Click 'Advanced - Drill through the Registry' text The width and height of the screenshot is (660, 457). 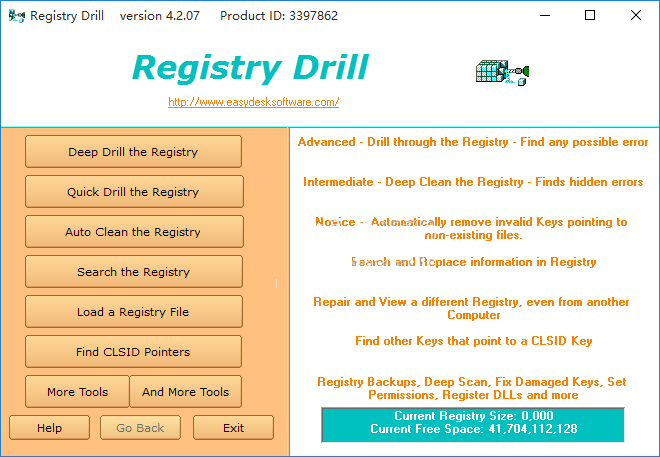coord(473,142)
